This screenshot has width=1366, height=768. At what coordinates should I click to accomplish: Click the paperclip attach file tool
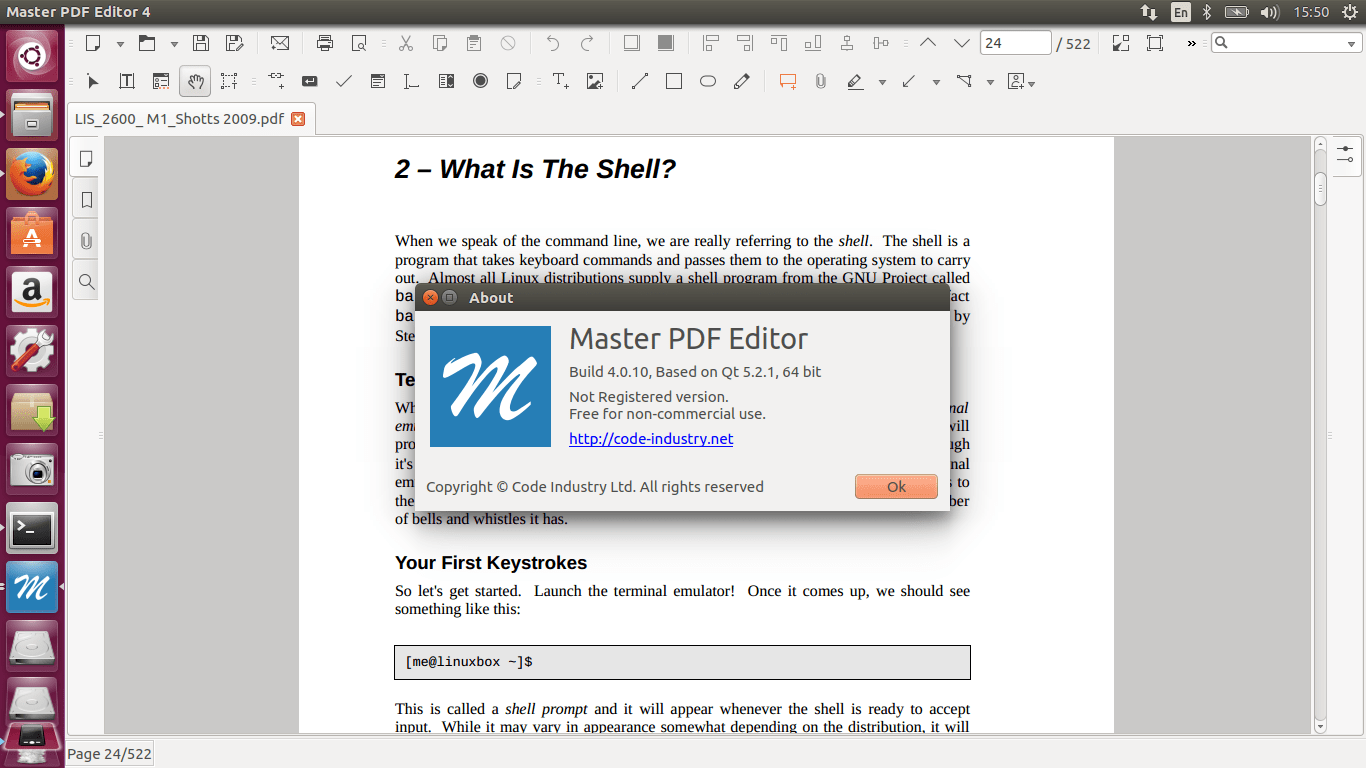click(x=821, y=81)
